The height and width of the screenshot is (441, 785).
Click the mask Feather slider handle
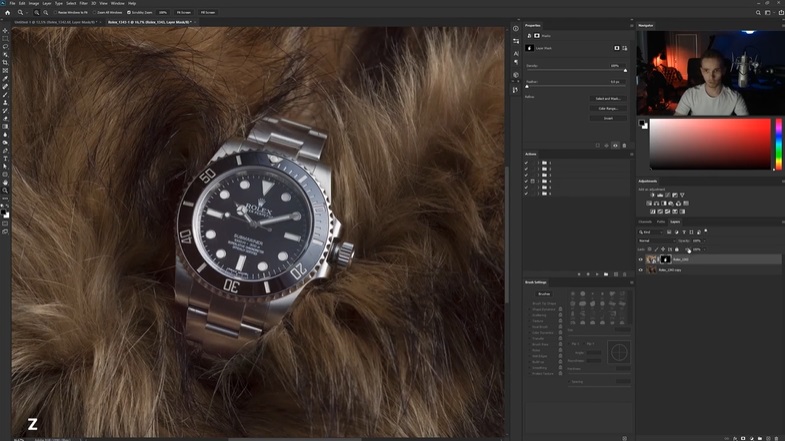click(527, 87)
